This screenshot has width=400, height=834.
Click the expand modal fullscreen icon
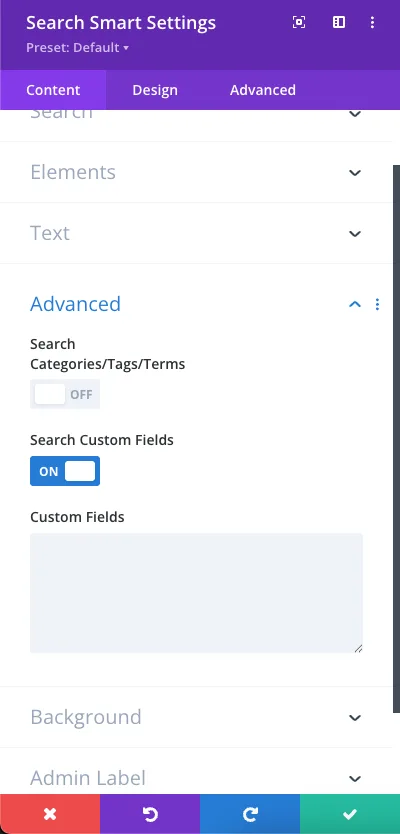(x=299, y=22)
